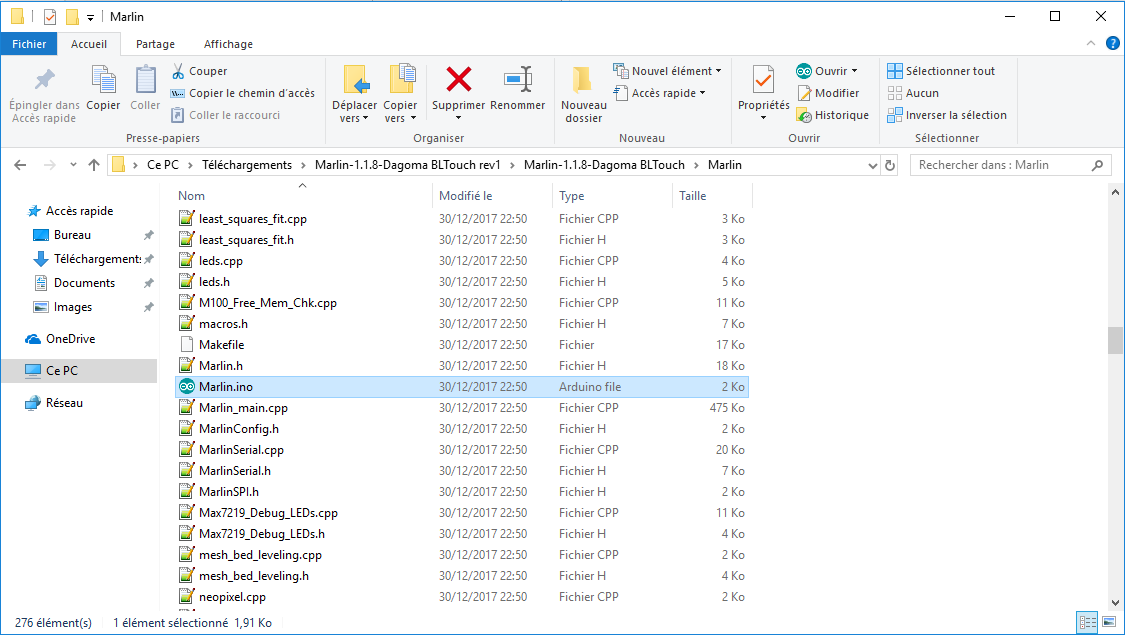Switch to the Accueil ribbon tab
Image resolution: width=1125 pixels, height=635 pixels.
tap(89, 44)
